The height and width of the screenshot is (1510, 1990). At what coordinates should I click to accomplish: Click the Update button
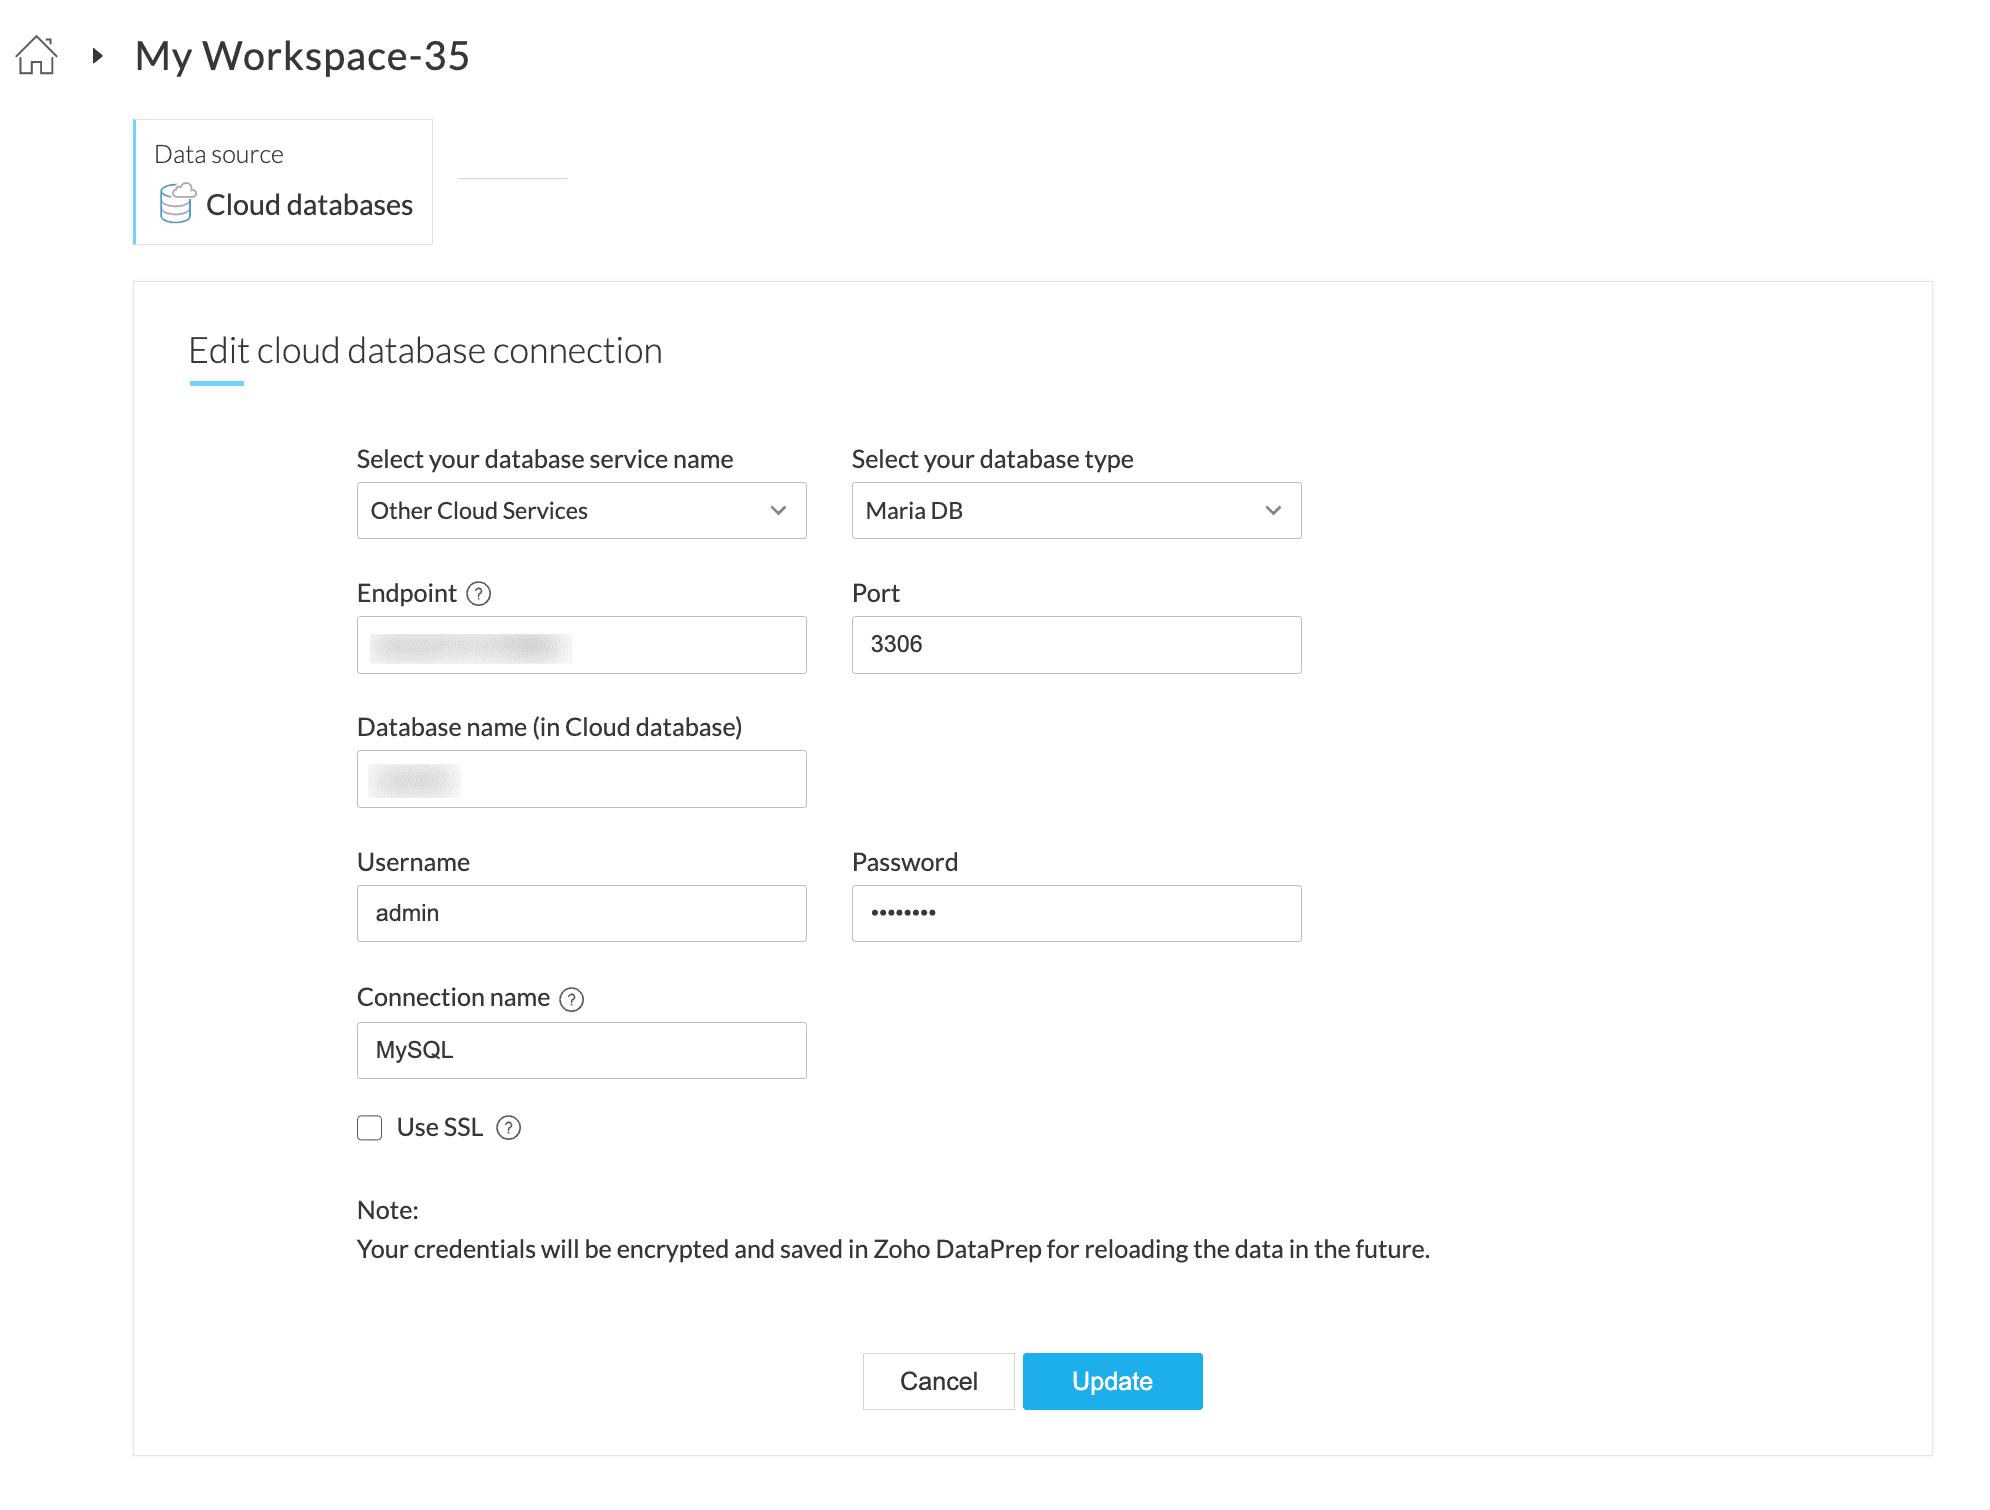tap(1112, 1381)
